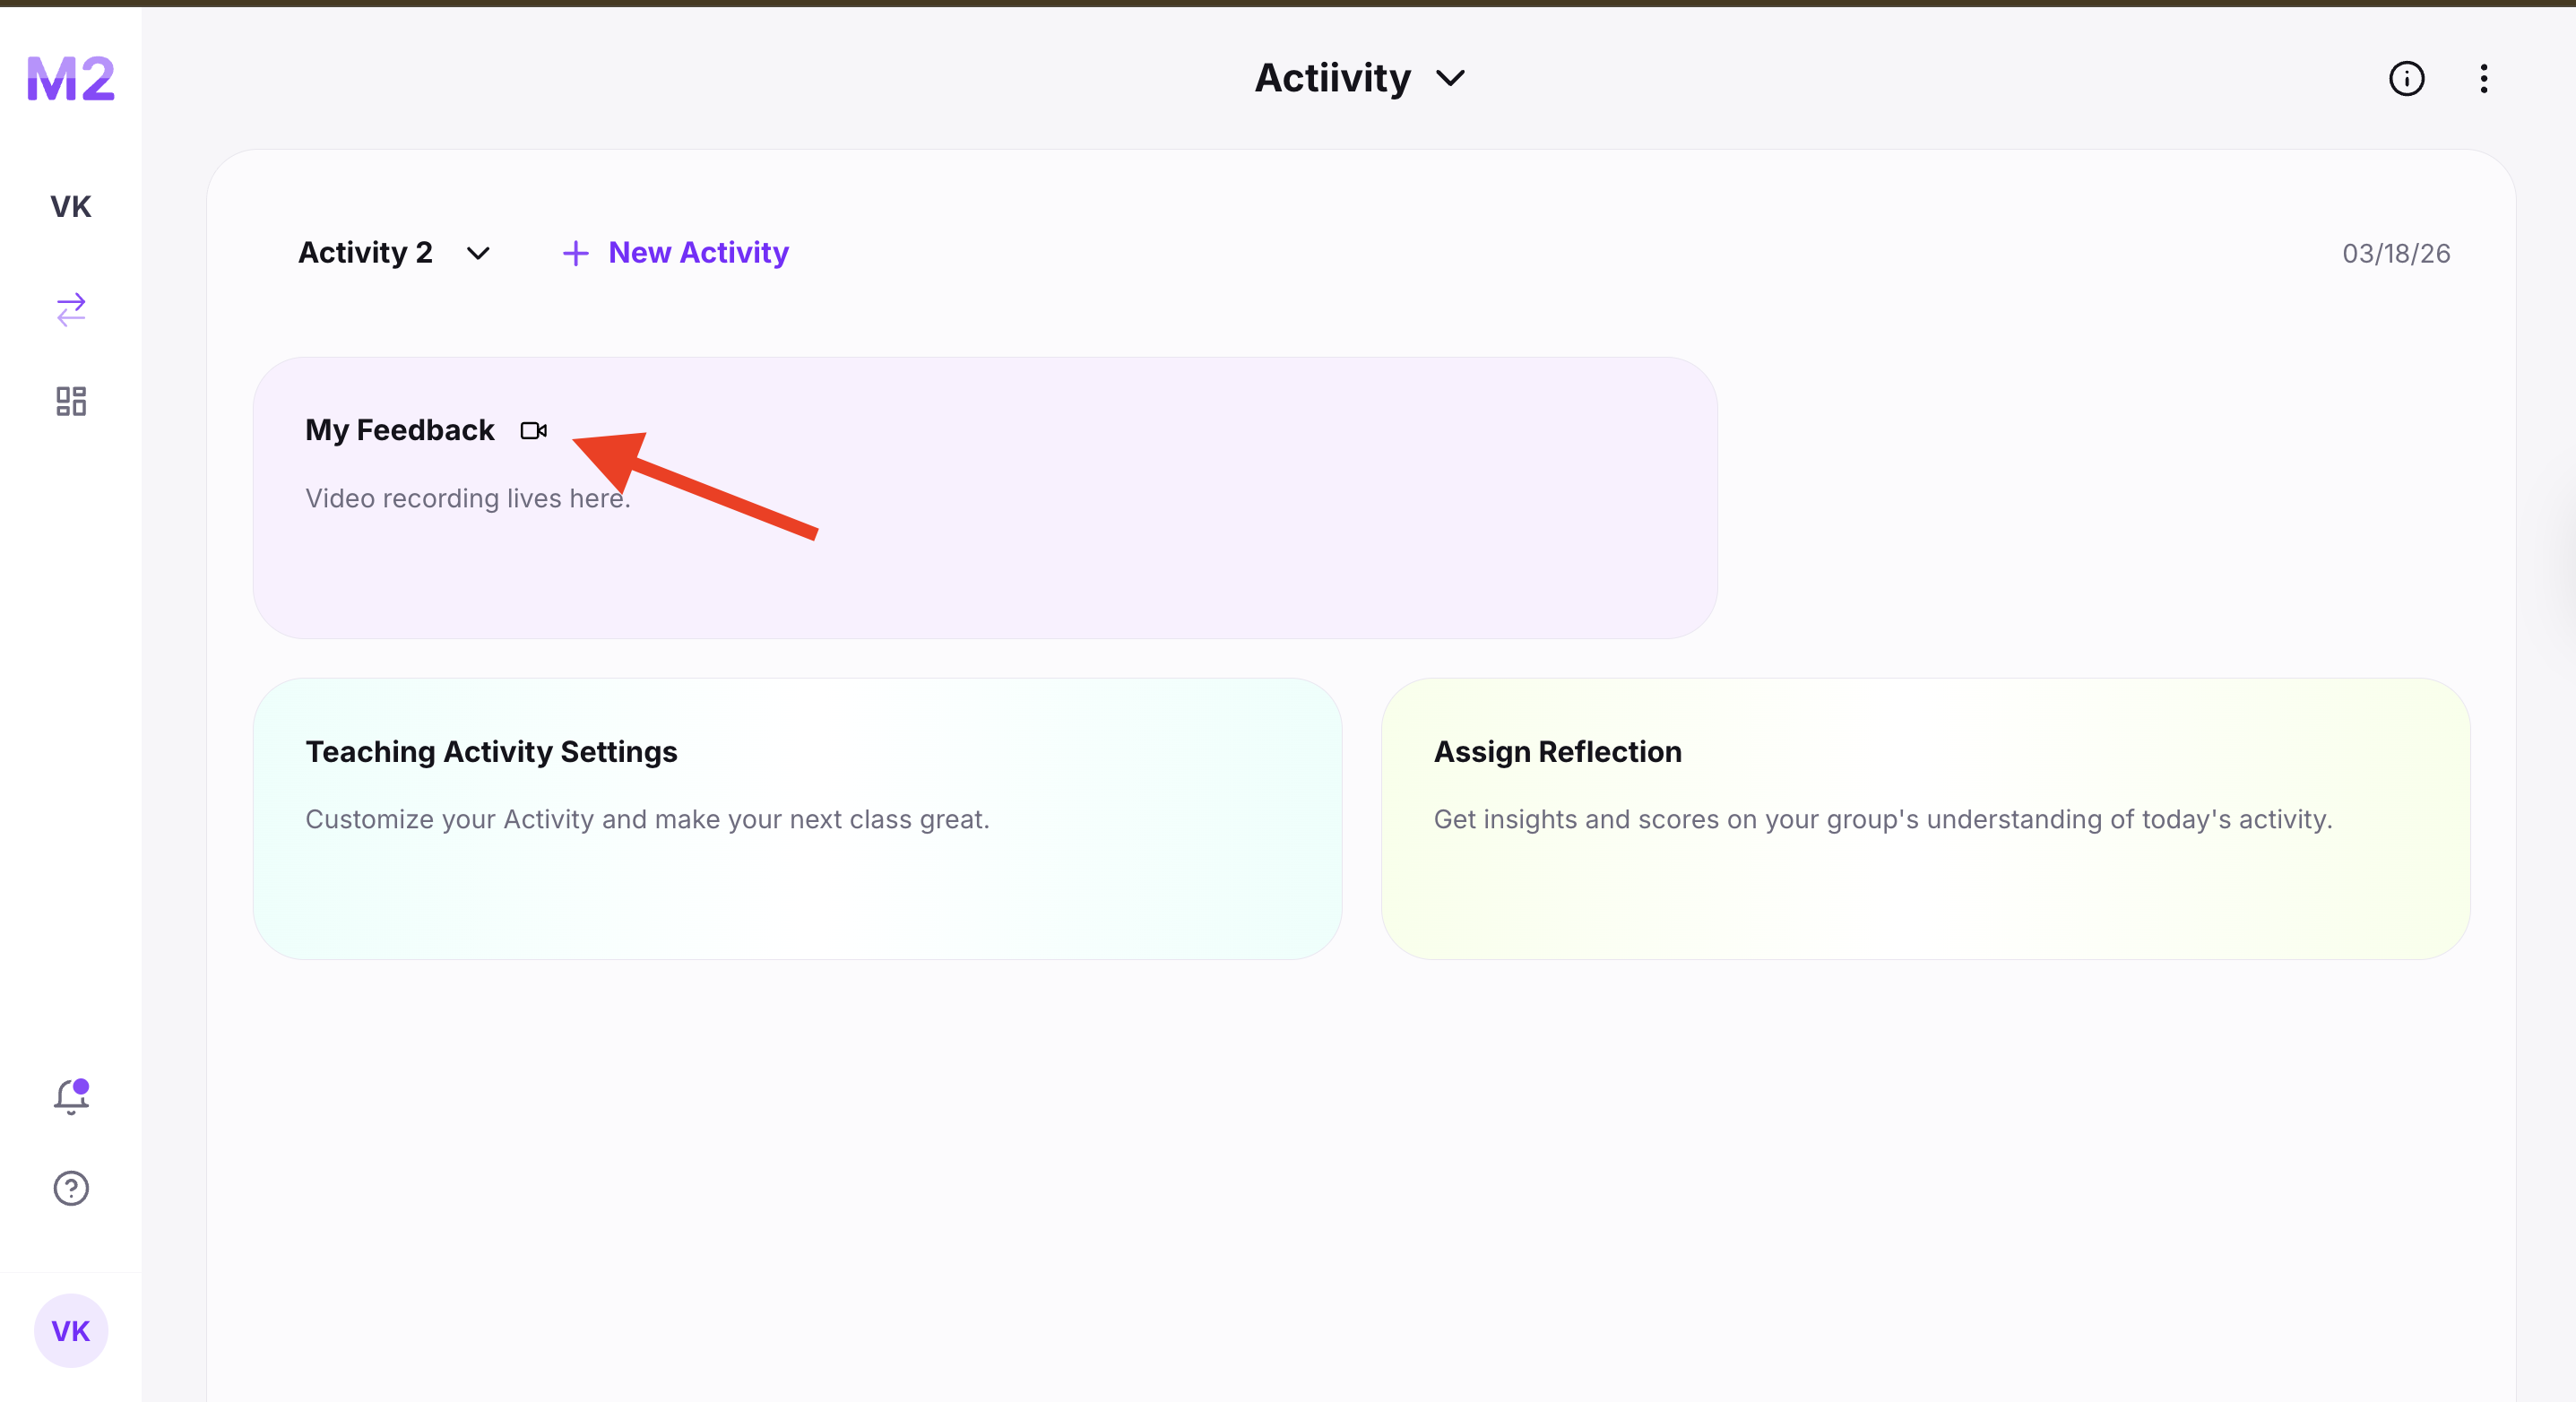
Task: Expand the Actiivity title dropdown
Action: (1450, 78)
